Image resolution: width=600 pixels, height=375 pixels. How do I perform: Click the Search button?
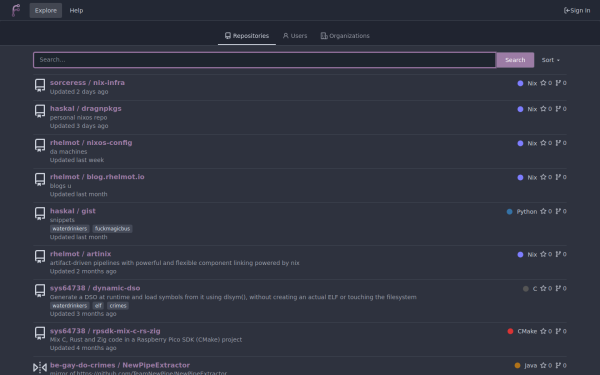515,60
